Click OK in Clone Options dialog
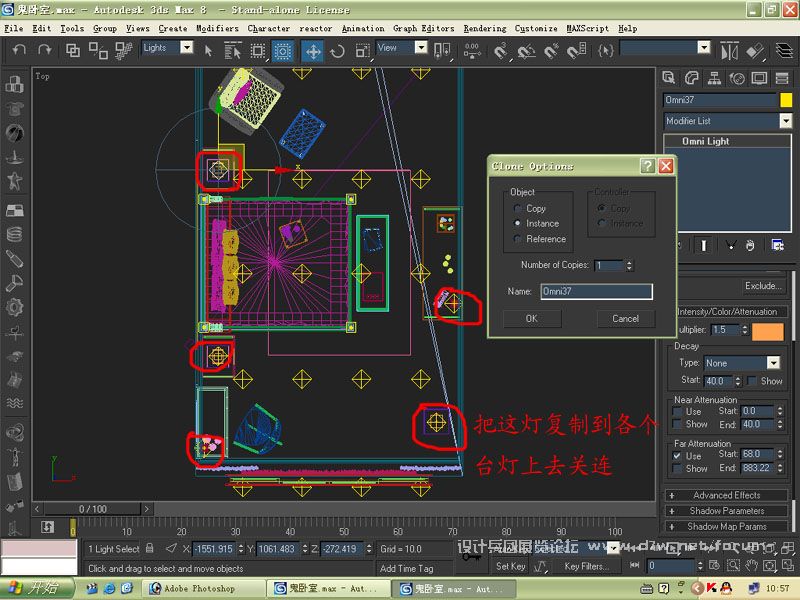The width and height of the screenshot is (800, 600). click(x=532, y=318)
